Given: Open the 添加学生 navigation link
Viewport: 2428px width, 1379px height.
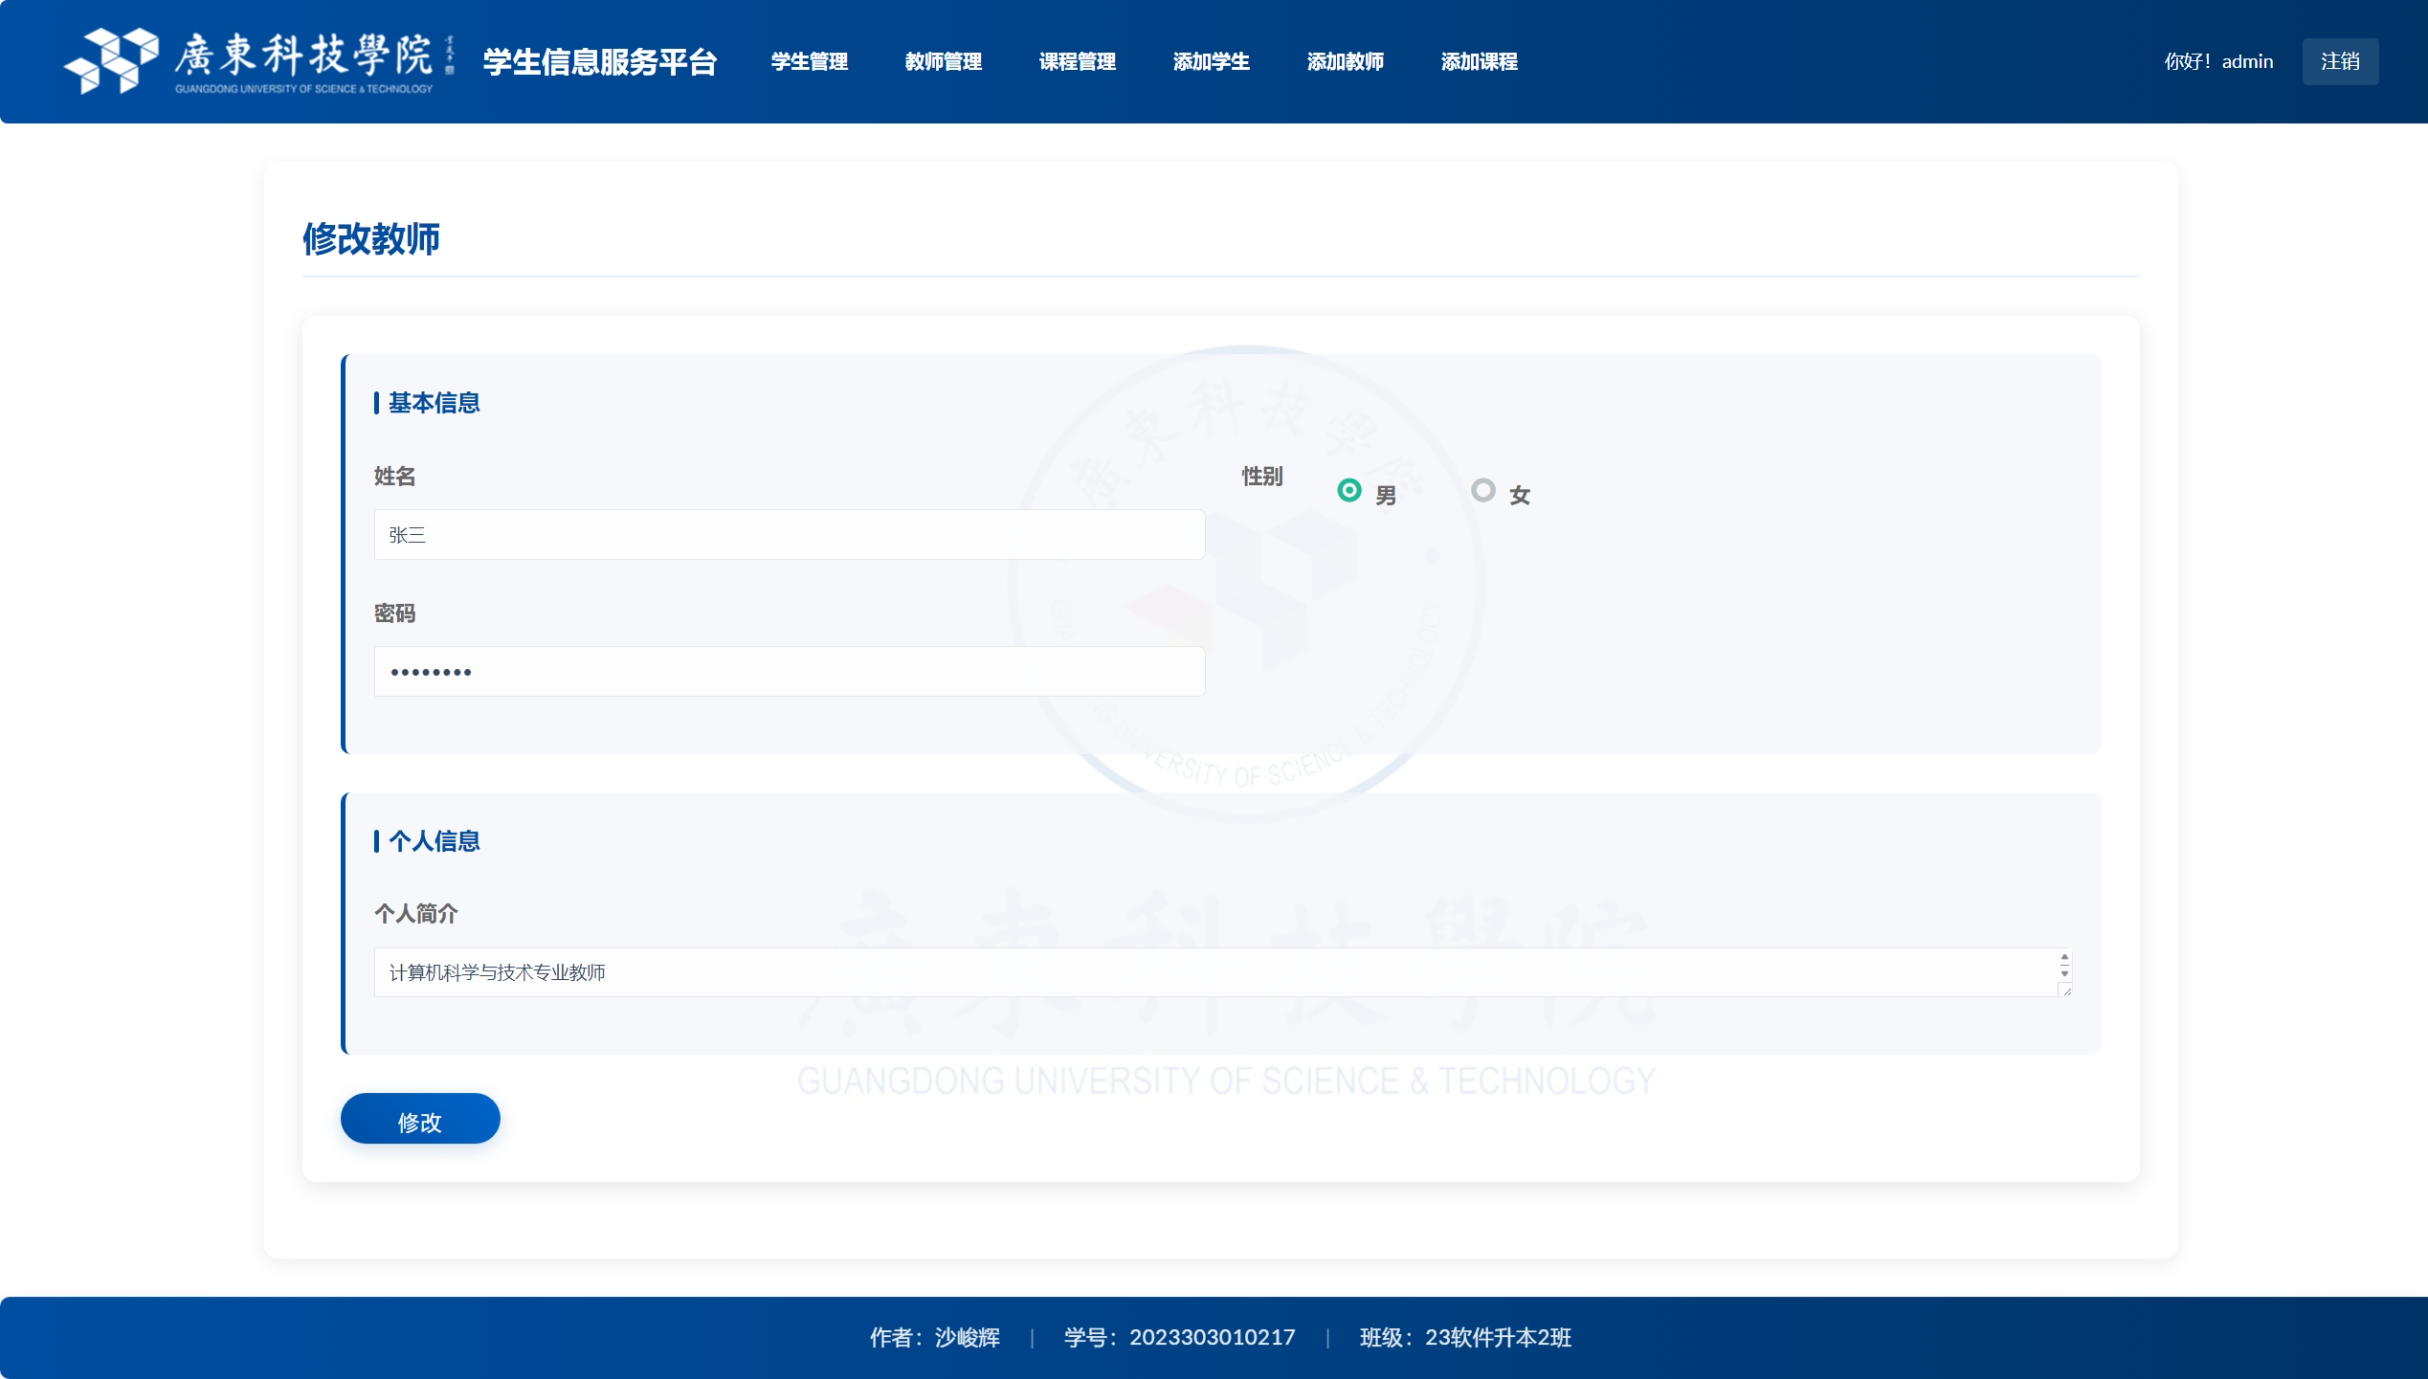Looking at the screenshot, I should 1211,62.
